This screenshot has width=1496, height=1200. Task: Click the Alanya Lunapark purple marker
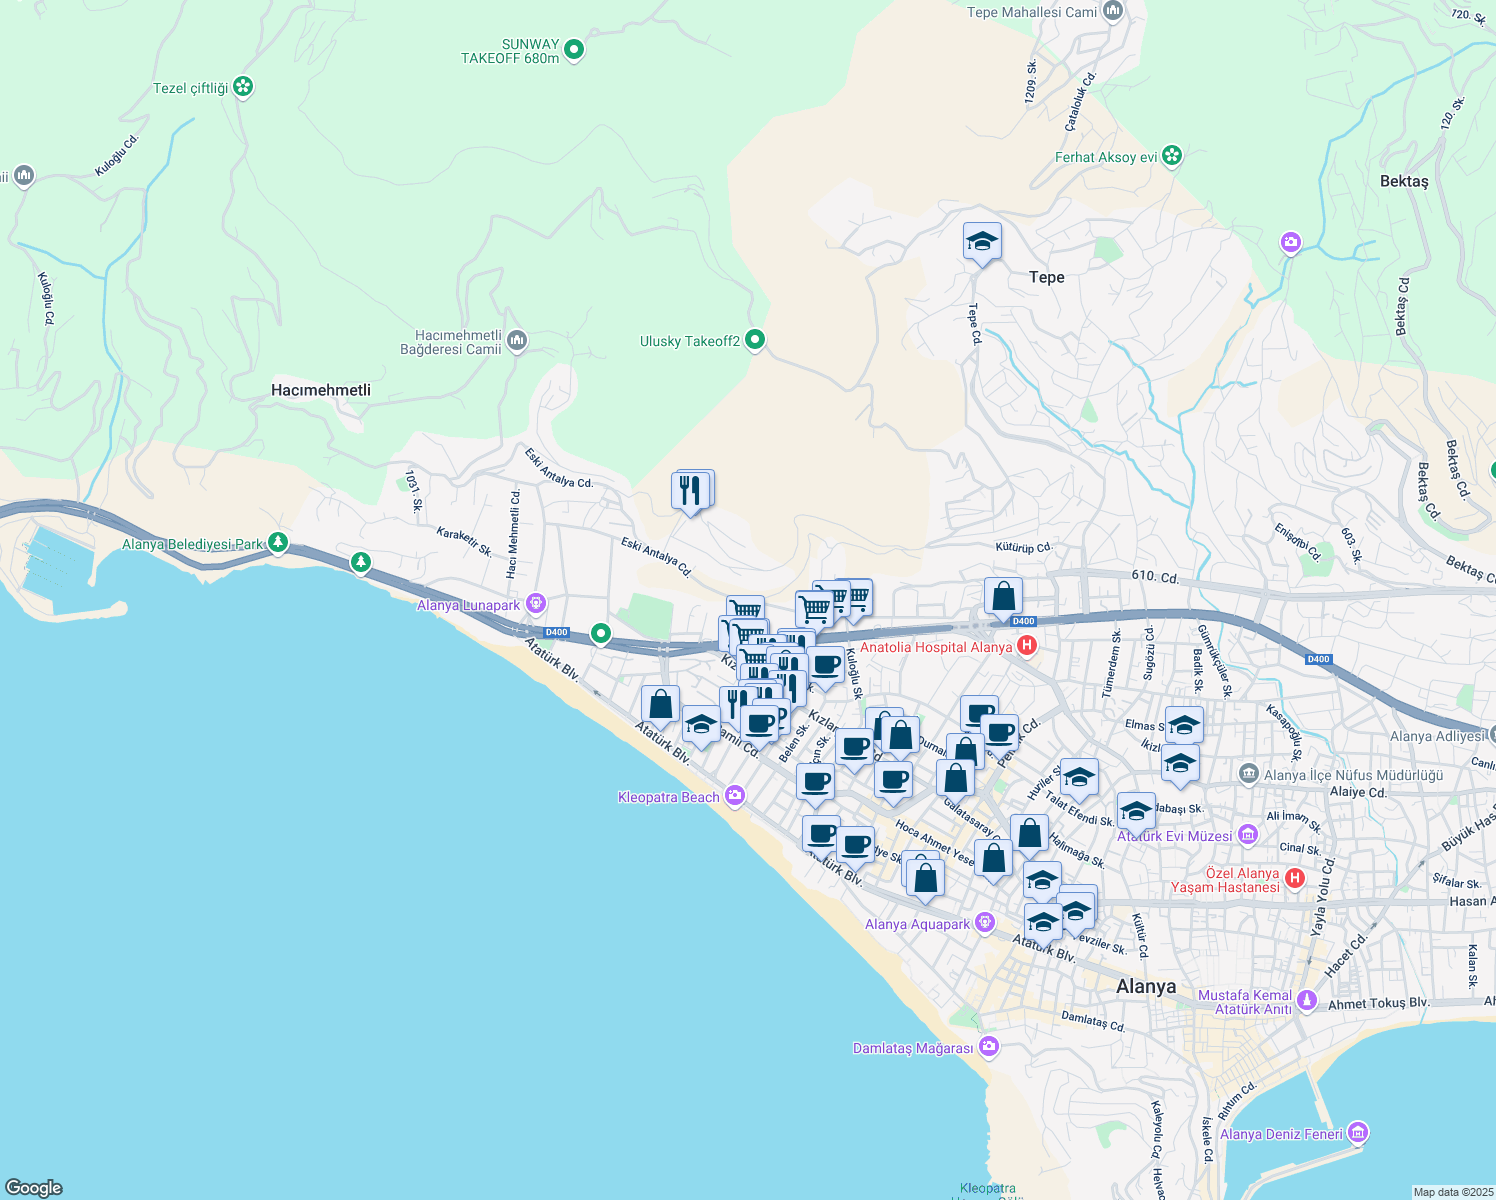(x=536, y=604)
